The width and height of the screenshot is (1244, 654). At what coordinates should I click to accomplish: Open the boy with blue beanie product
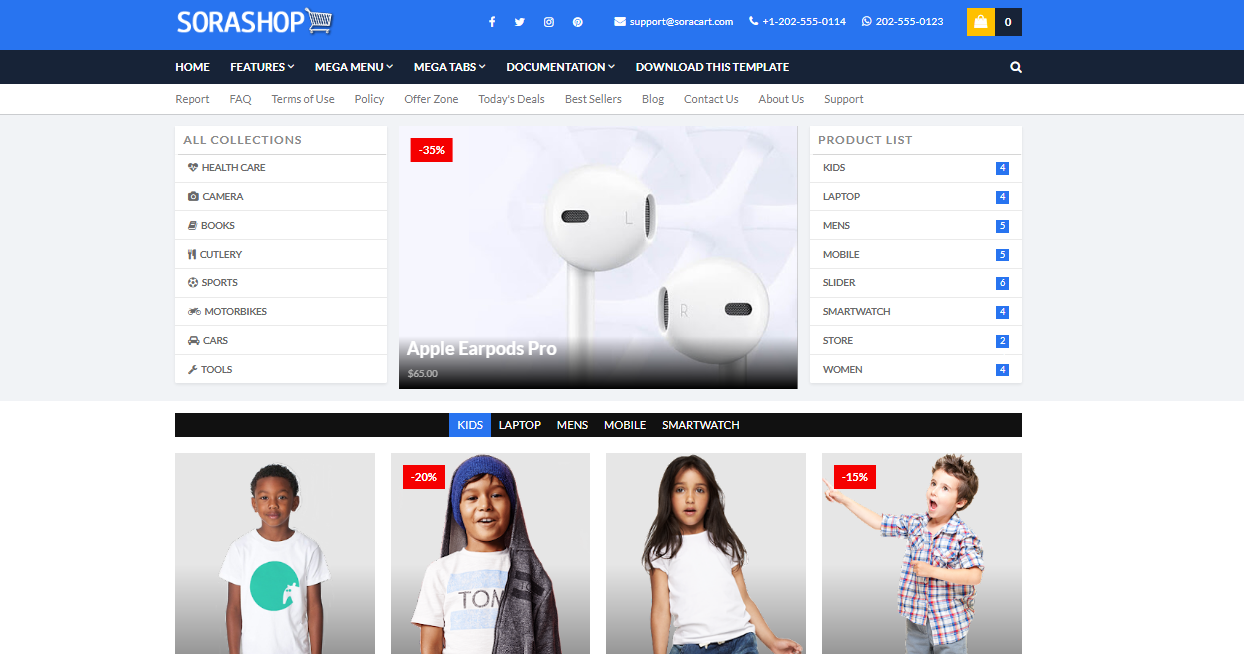[x=490, y=553]
